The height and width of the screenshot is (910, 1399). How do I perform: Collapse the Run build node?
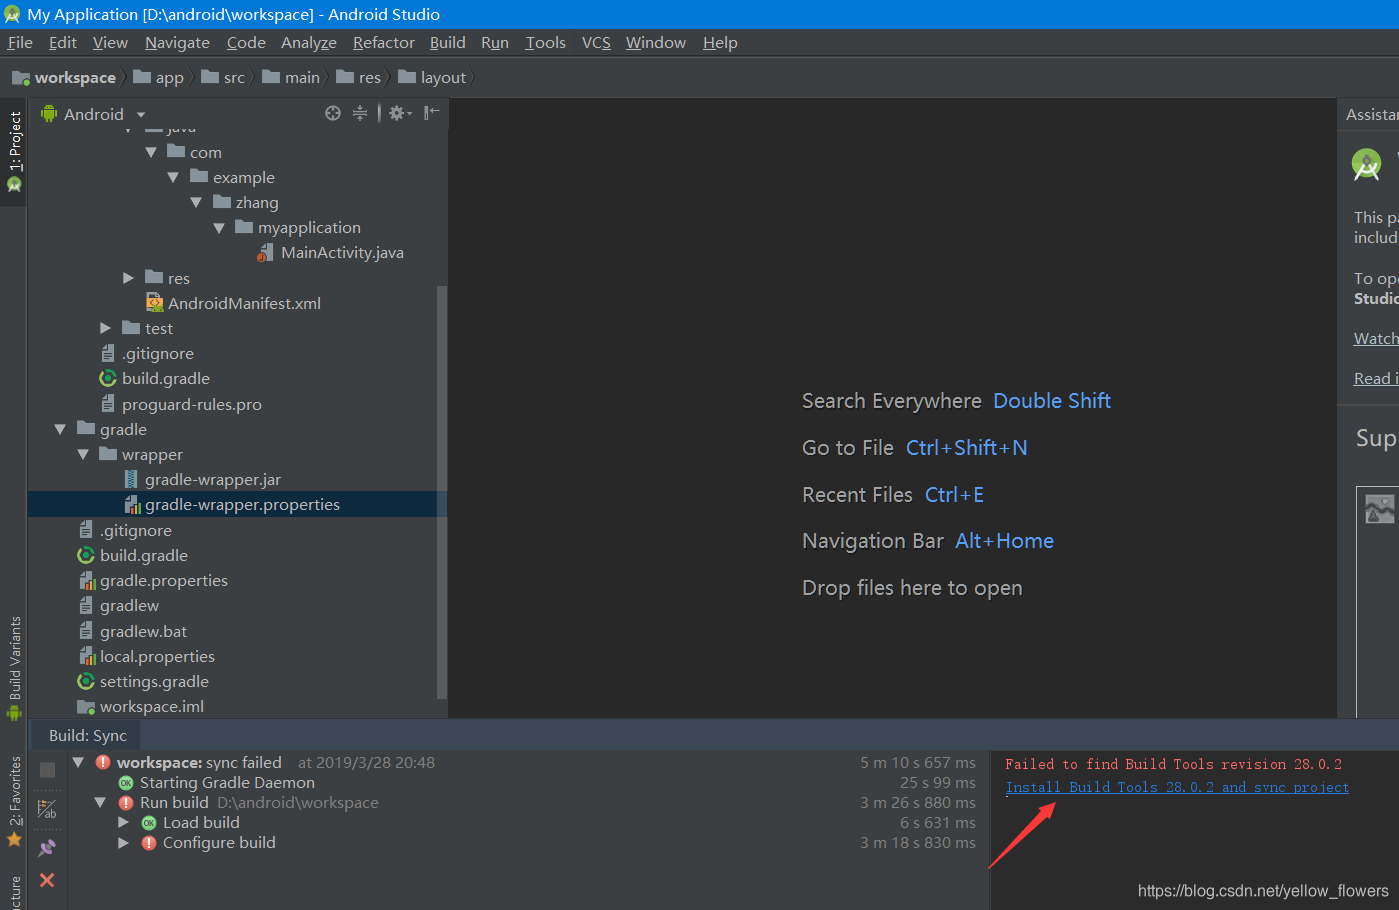(x=100, y=802)
